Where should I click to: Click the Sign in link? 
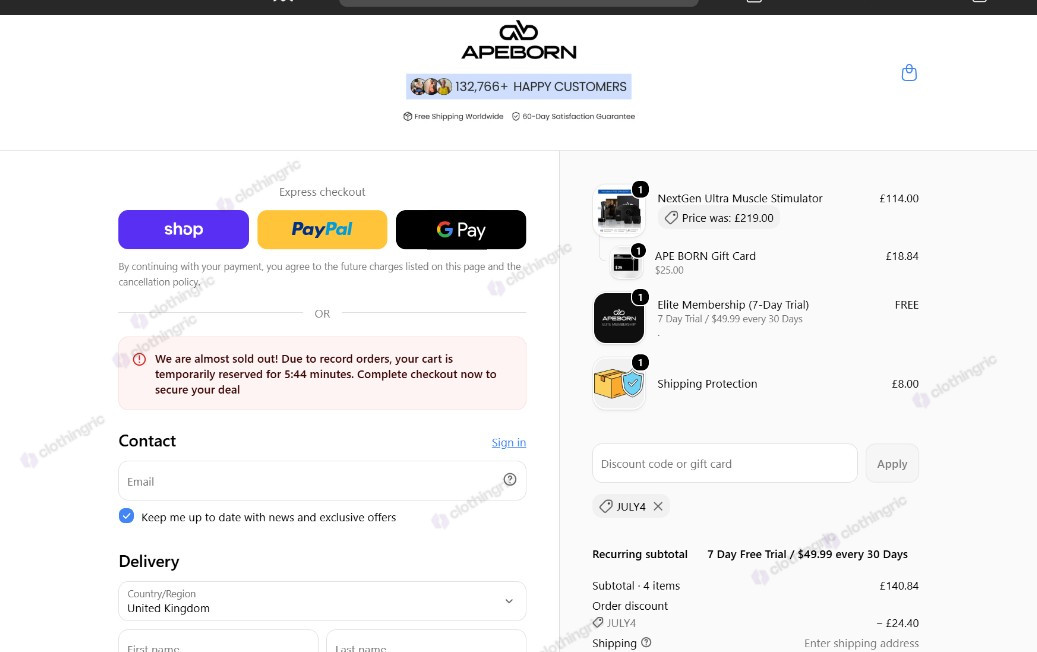tap(509, 442)
